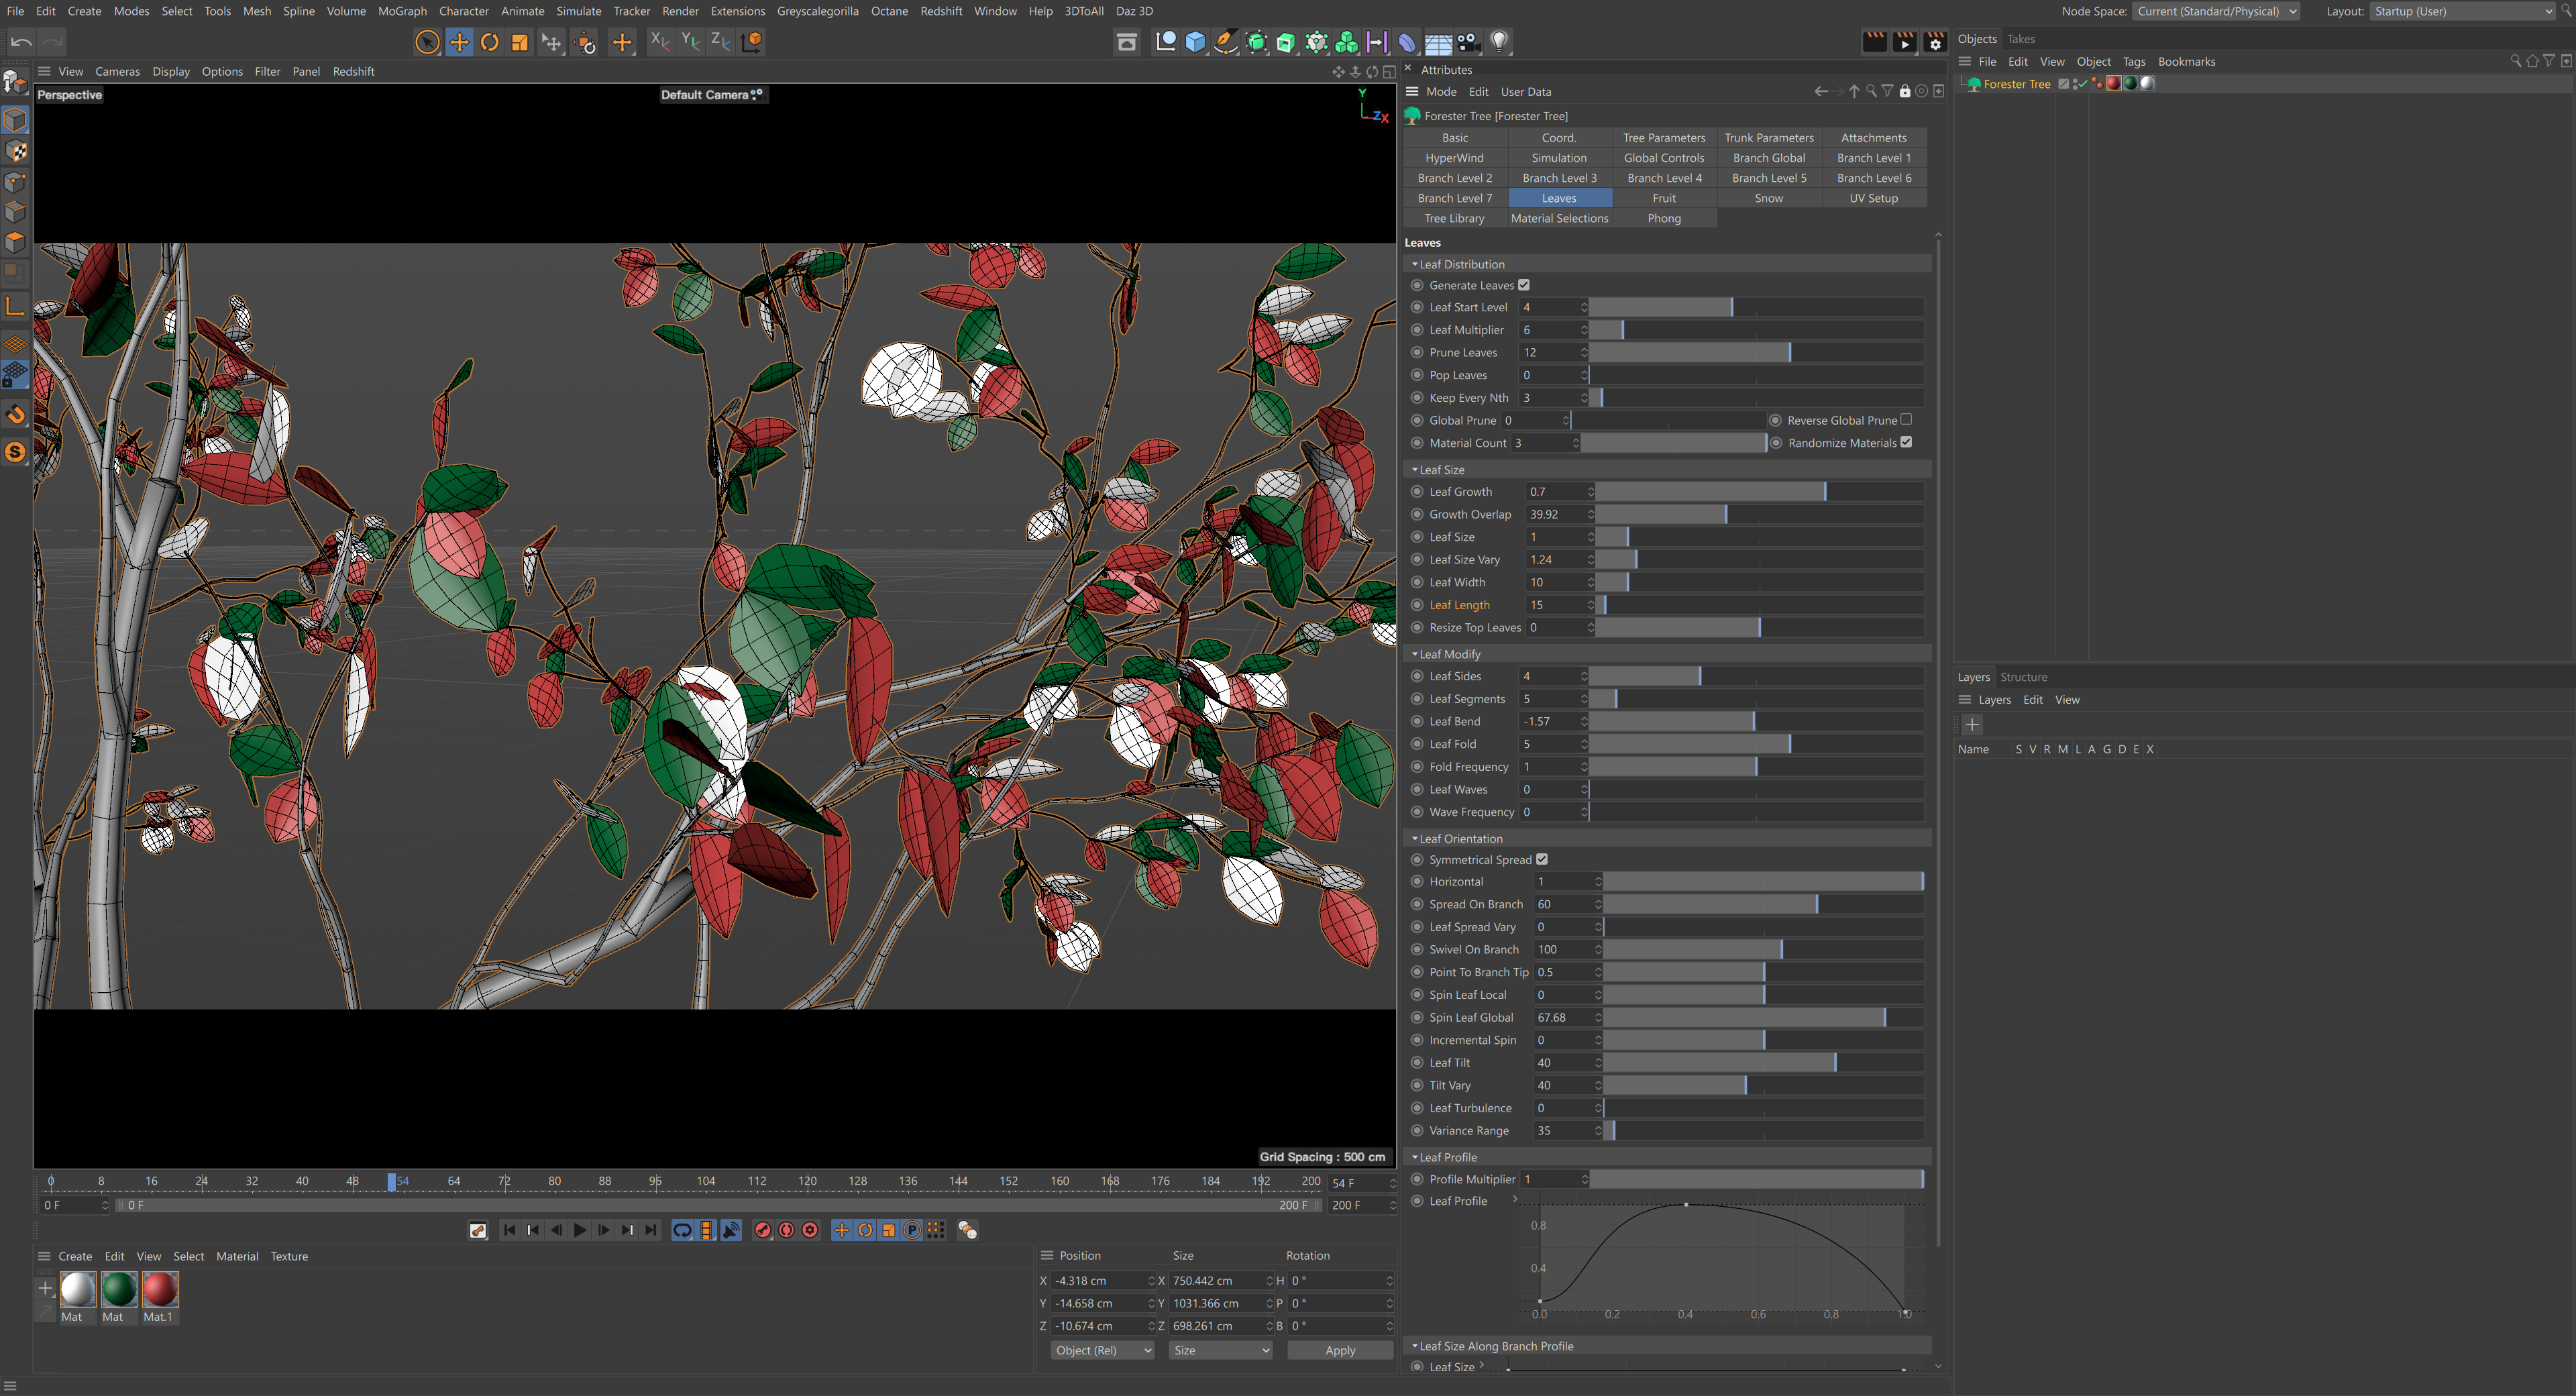Open the Object (Rel) coordinate dropdown
This screenshot has width=2576, height=1396.
pyautogui.click(x=1102, y=1351)
